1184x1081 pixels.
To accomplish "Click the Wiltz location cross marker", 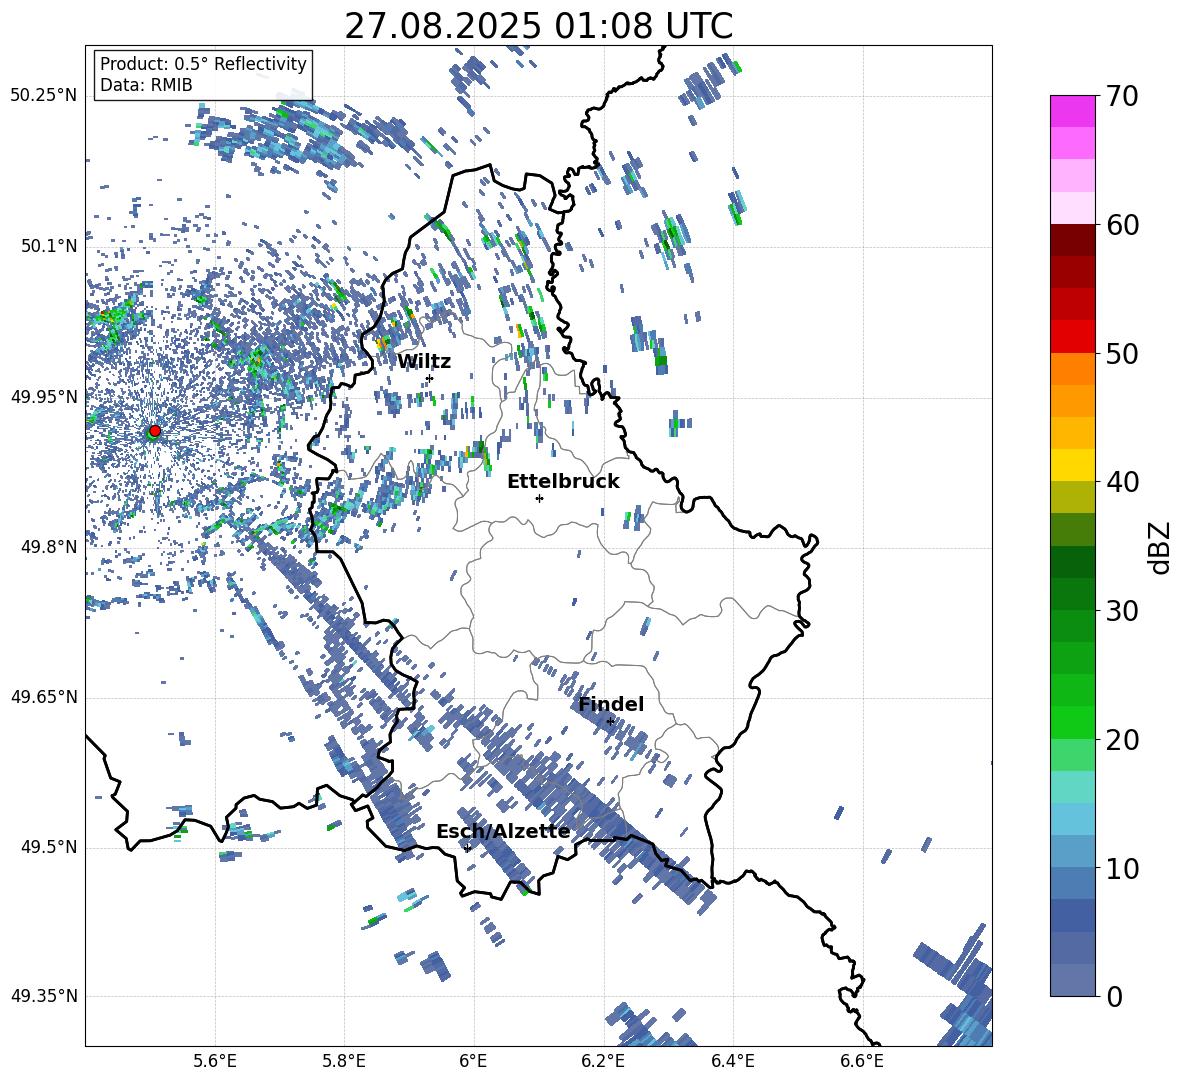I will tap(430, 378).
